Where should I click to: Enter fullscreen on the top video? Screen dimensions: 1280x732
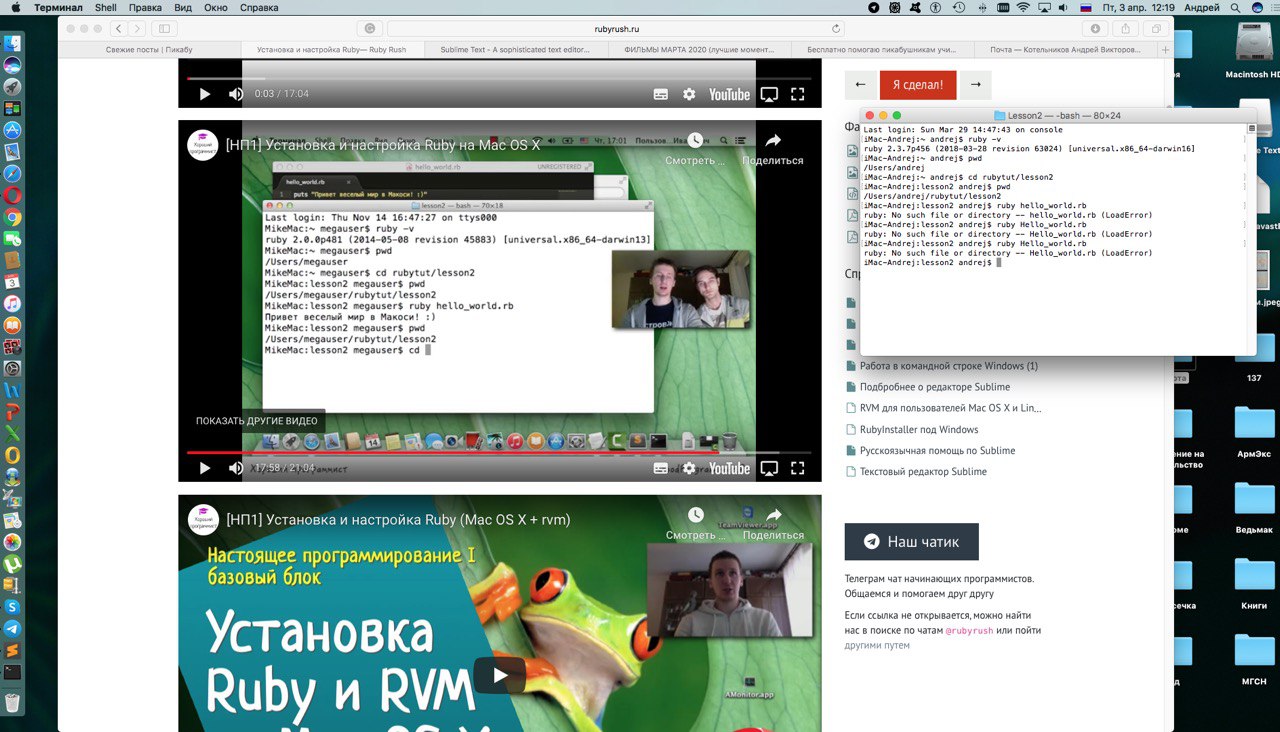click(798, 94)
